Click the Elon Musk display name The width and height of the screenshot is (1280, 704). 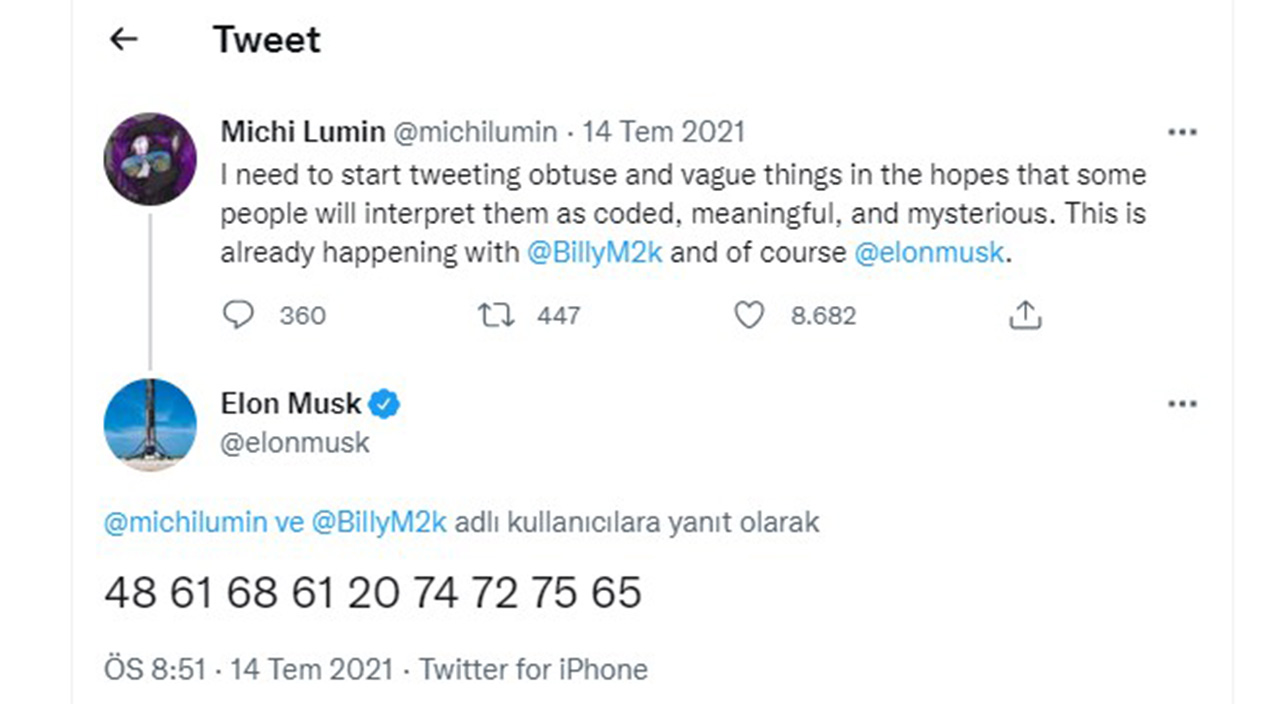point(290,404)
